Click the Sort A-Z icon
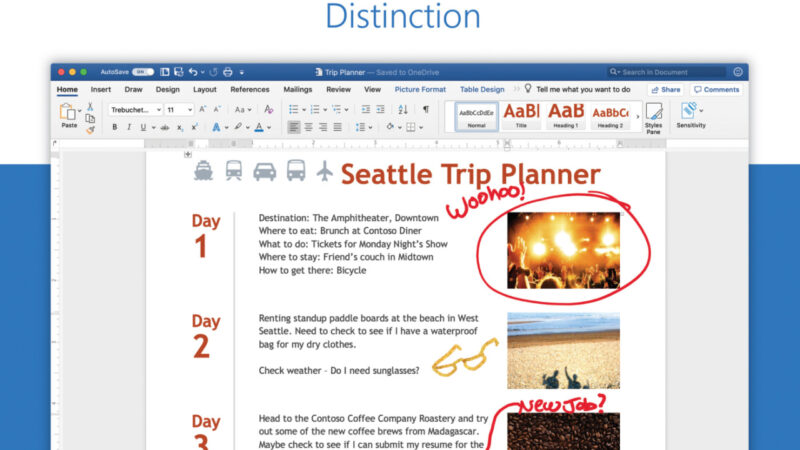The width and height of the screenshot is (800, 450). click(x=403, y=109)
